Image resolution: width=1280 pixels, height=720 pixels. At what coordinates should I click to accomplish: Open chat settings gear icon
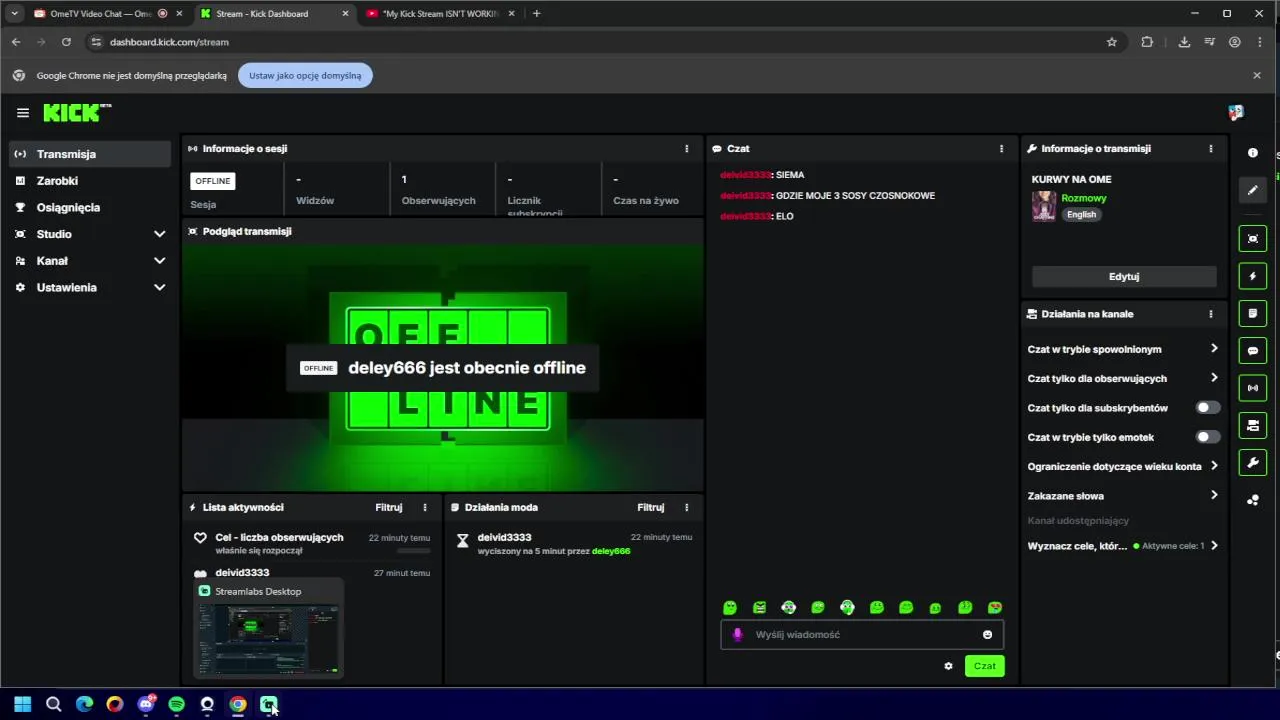pyautogui.click(x=948, y=666)
